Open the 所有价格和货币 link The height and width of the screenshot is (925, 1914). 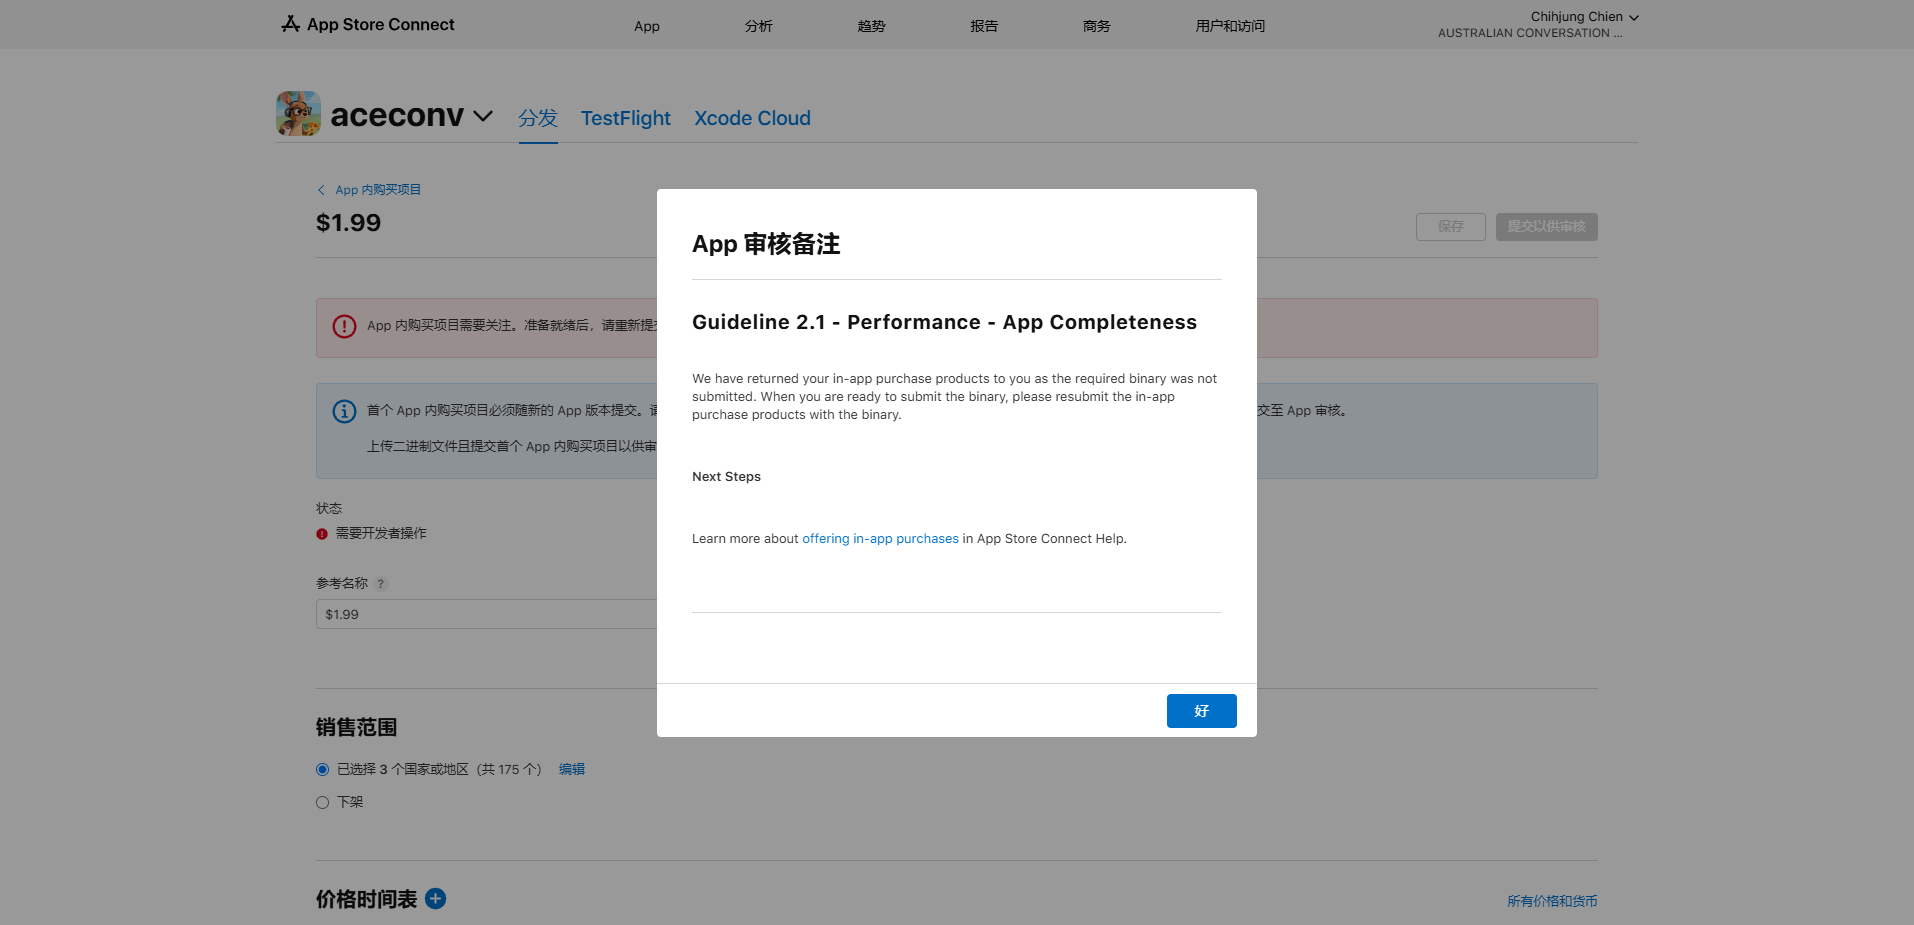tap(1551, 901)
